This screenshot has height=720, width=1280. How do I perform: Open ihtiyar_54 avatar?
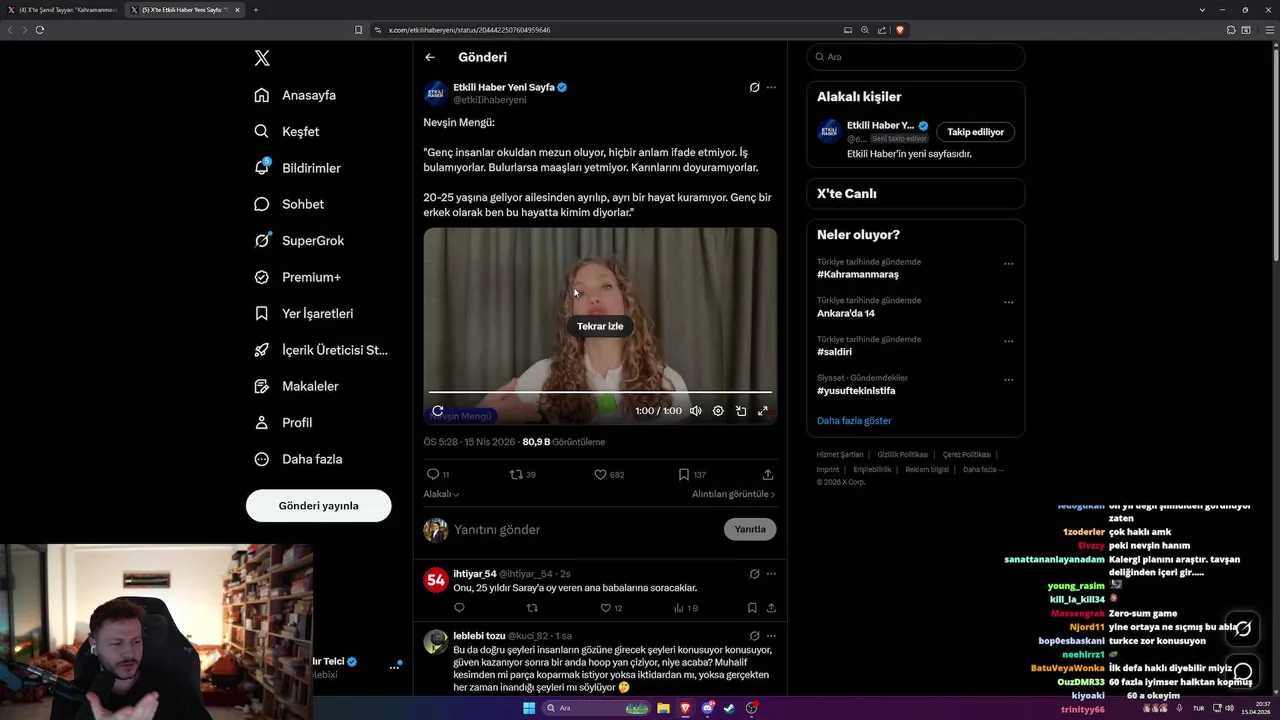[436, 580]
